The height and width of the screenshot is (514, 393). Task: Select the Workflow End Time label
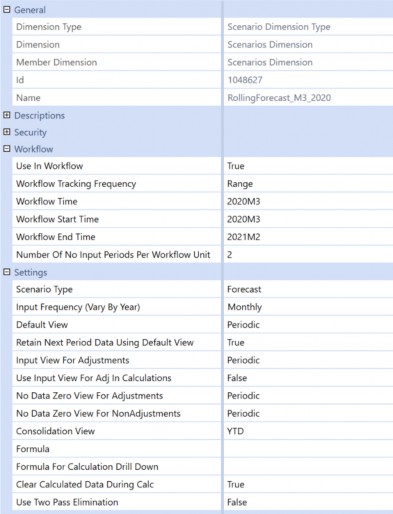pos(56,237)
